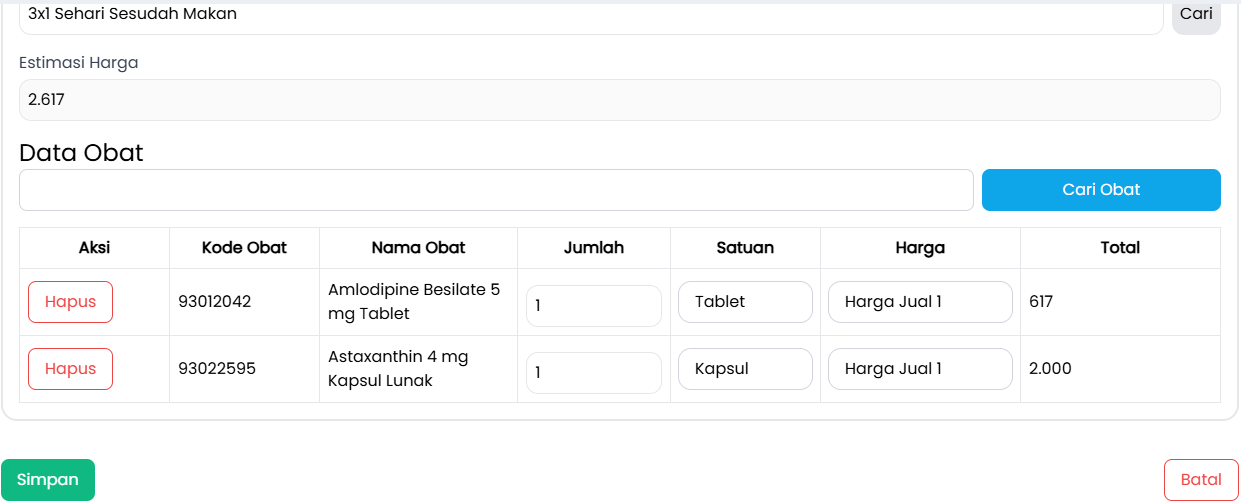Click the Estimasi Harga field showing 2.617
Viewport: 1241px width, 501px height.
click(619, 100)
